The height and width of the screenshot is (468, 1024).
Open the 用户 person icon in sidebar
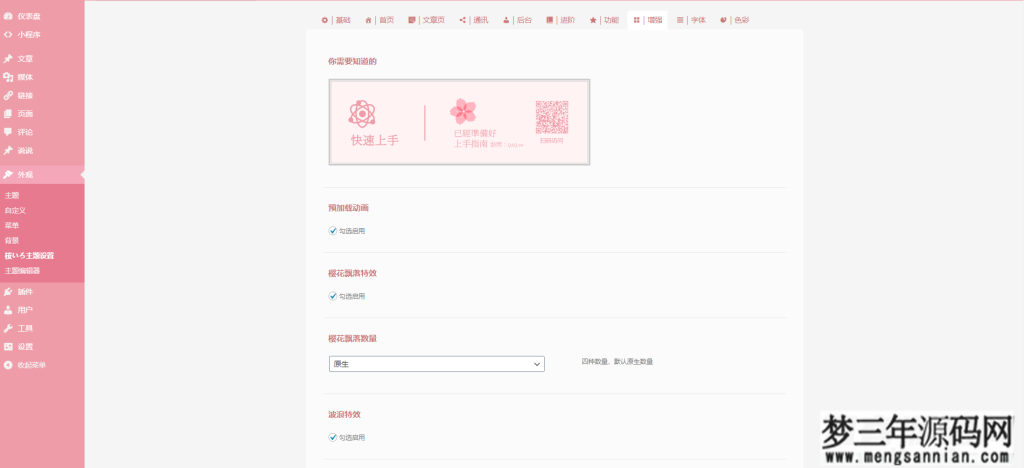pos(8,310)
